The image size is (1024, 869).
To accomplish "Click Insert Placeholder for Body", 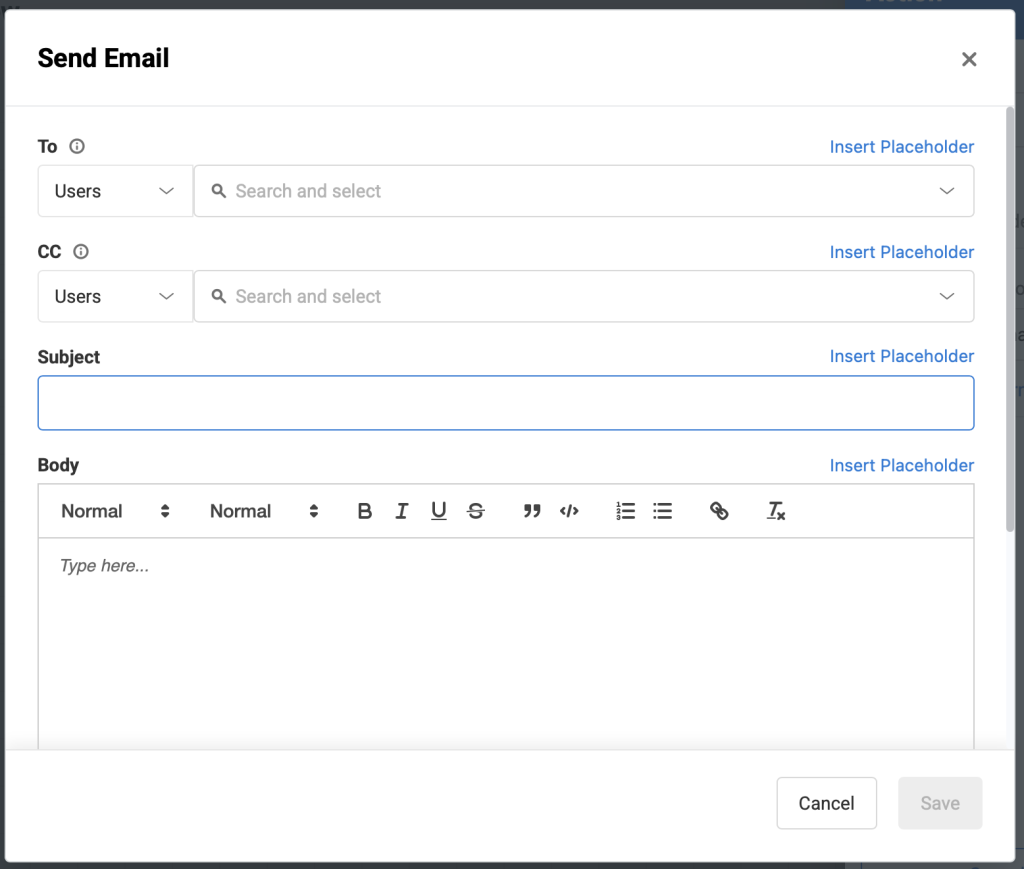I will pos(902,466).
